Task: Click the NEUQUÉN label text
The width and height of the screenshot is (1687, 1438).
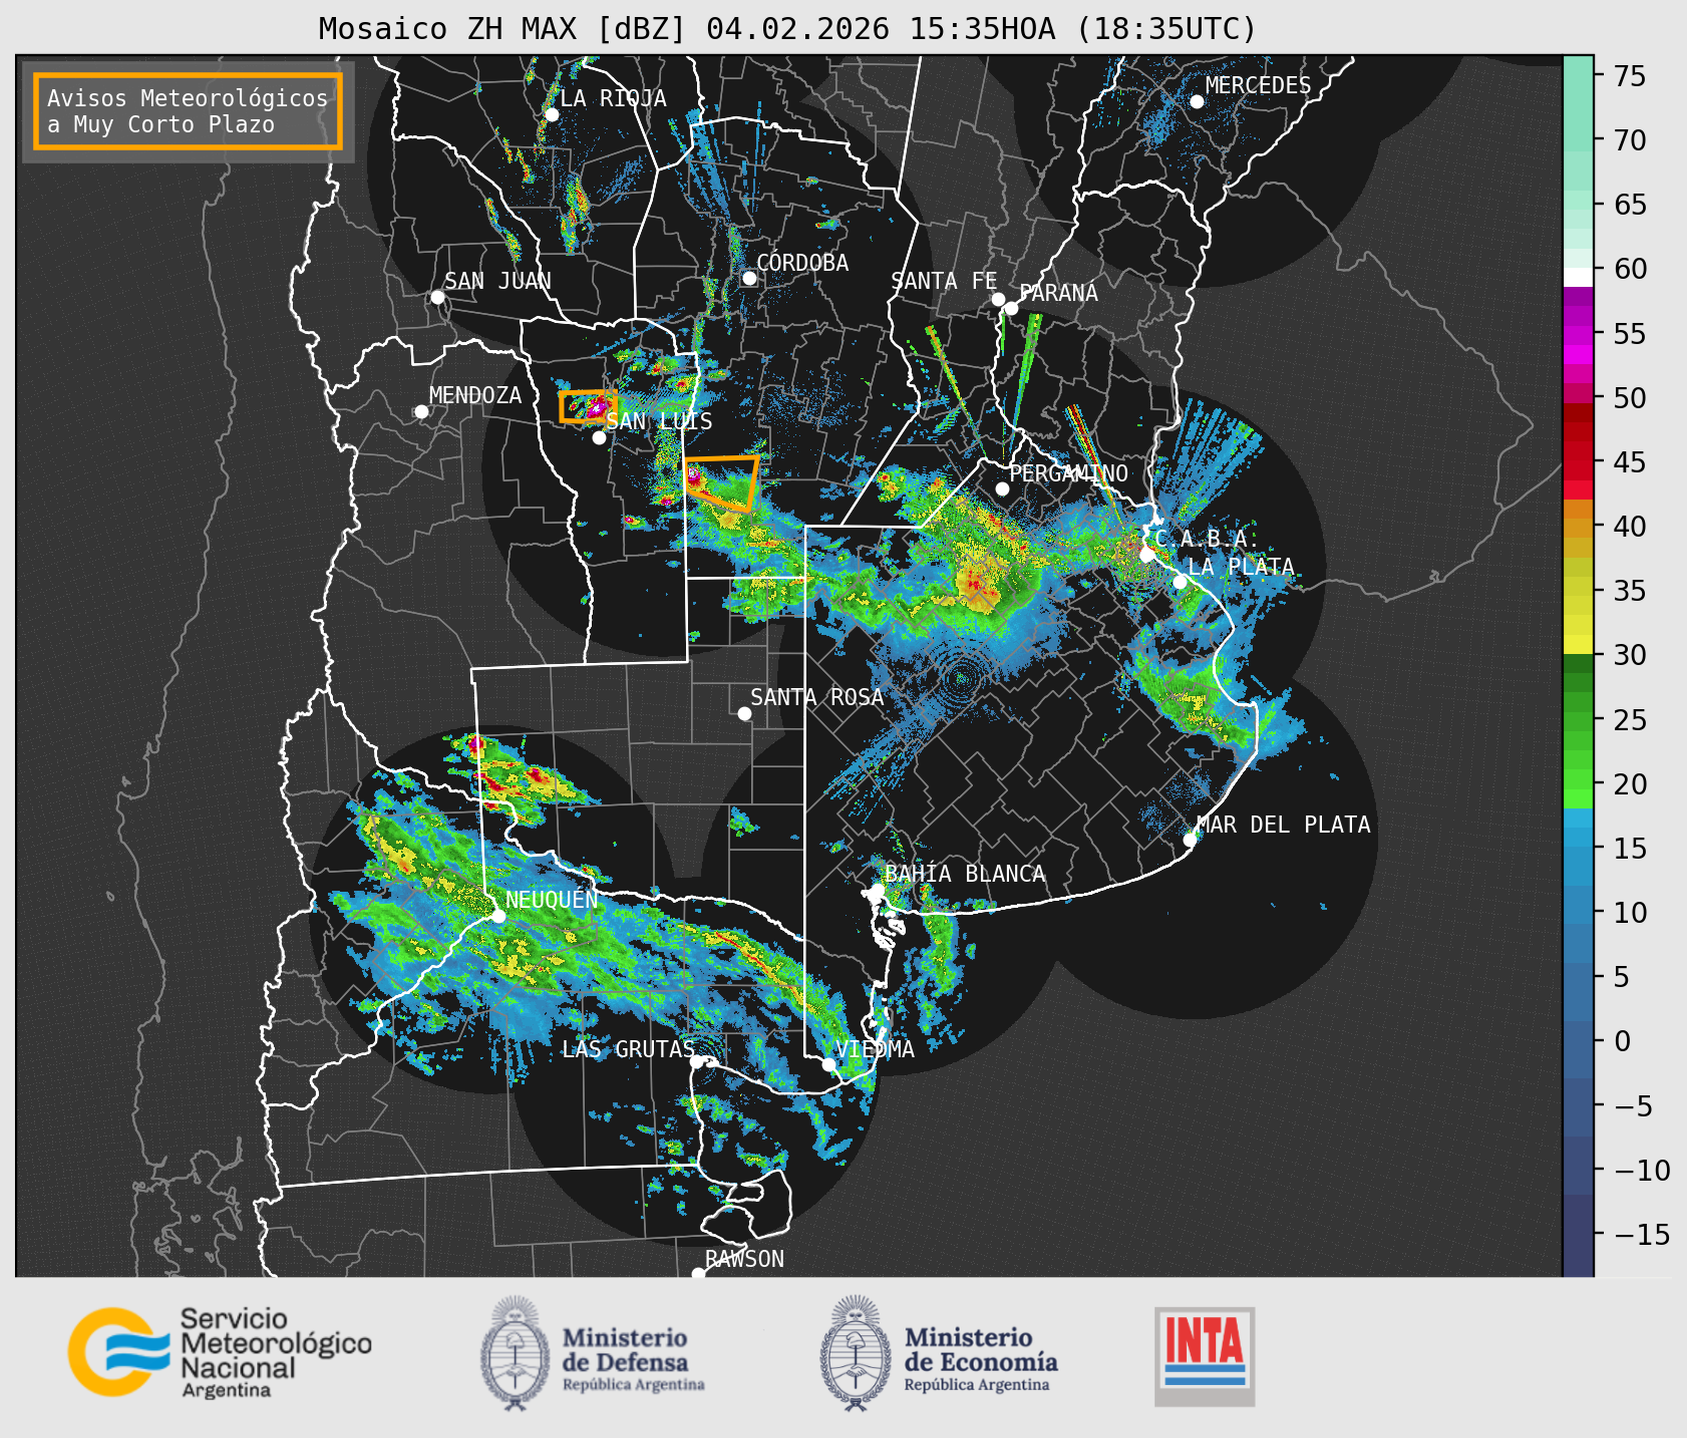Action: (x=552, y=899)
